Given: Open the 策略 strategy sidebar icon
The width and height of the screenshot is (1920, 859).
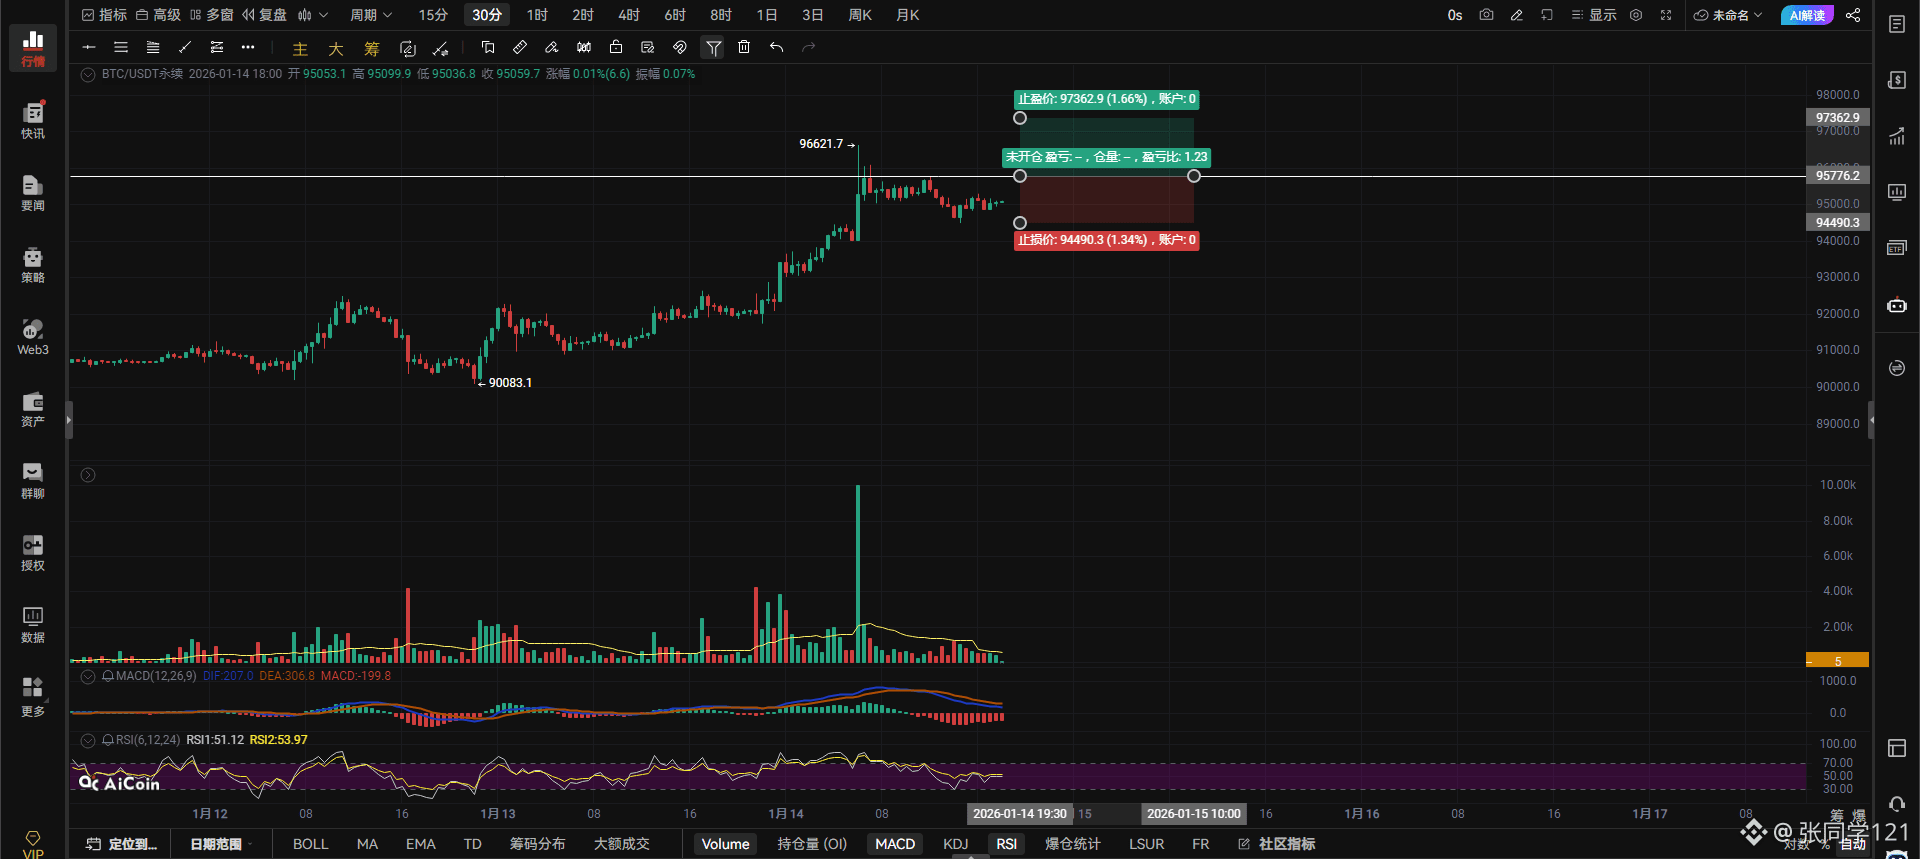Looking at the screenshot, I should click(x=33, y=264).
